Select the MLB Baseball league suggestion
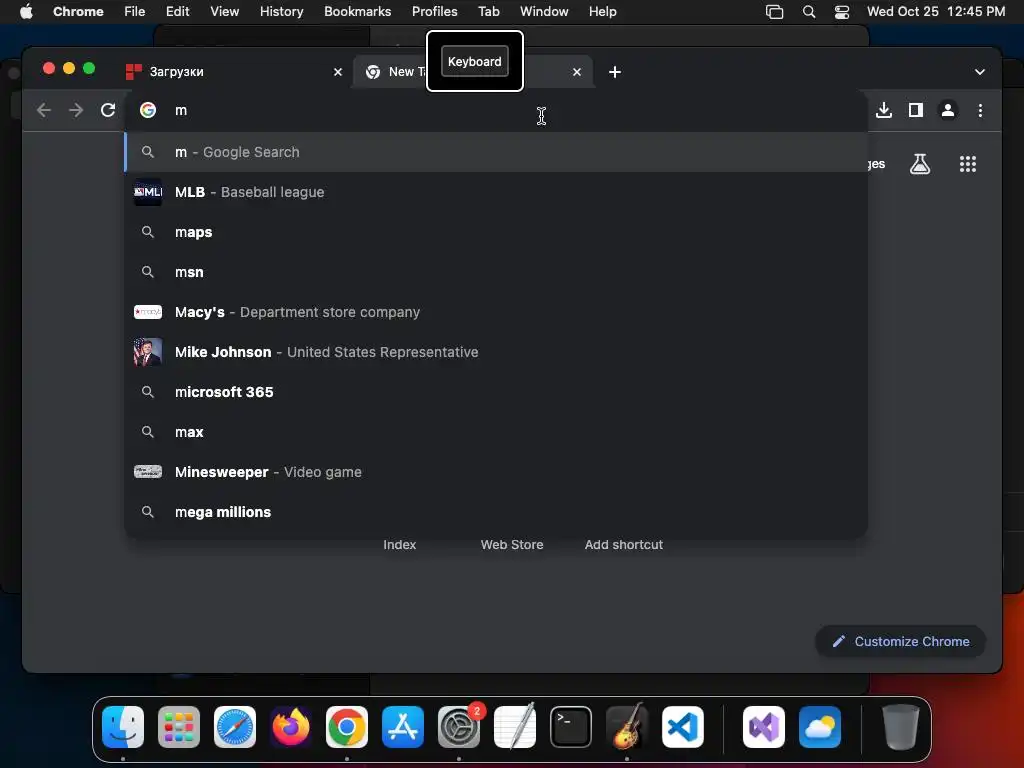1024x768 pixels. (496, 192)
